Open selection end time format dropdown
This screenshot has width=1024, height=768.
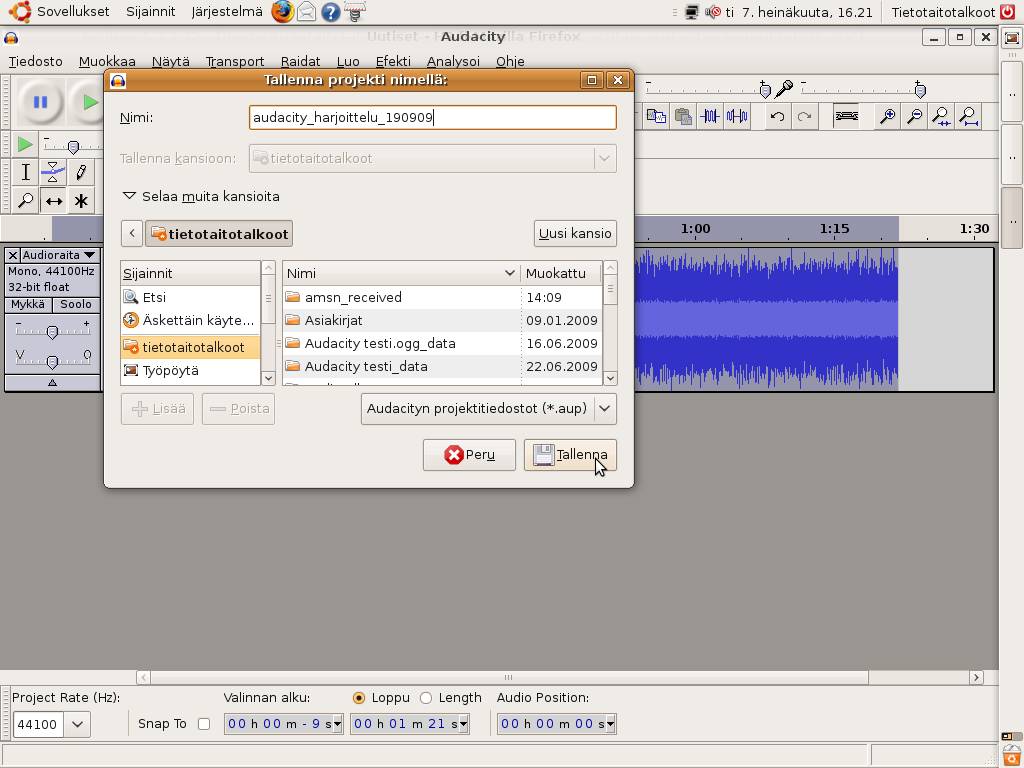pos(463,724)
